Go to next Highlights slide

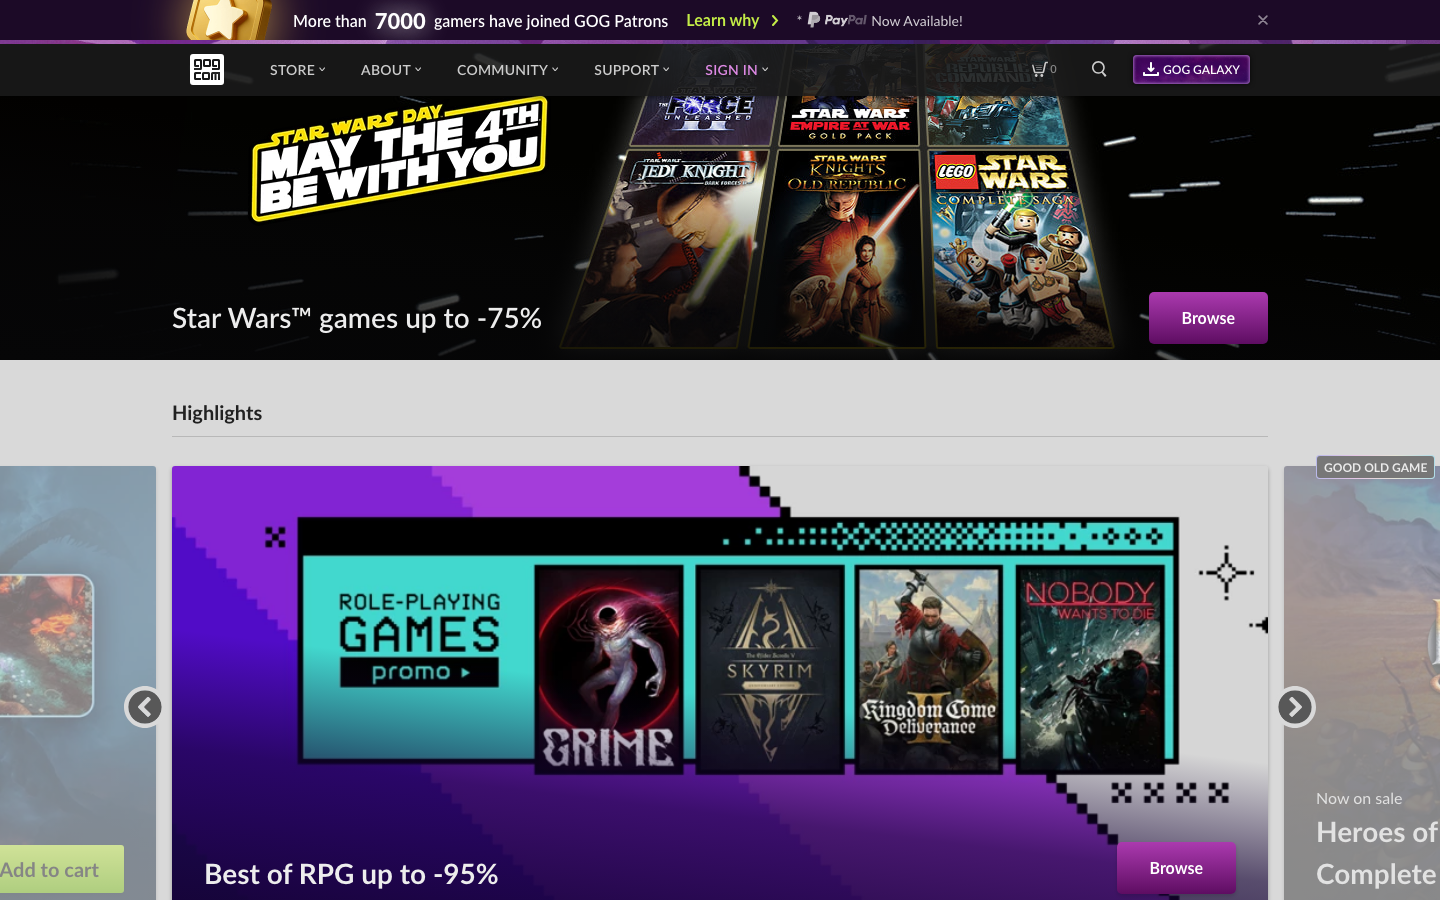1295,707
